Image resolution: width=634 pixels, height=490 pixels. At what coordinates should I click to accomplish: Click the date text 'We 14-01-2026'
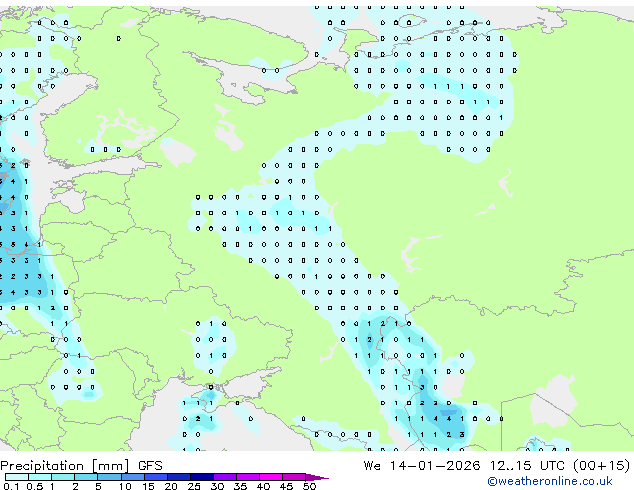tap(422, 465)
